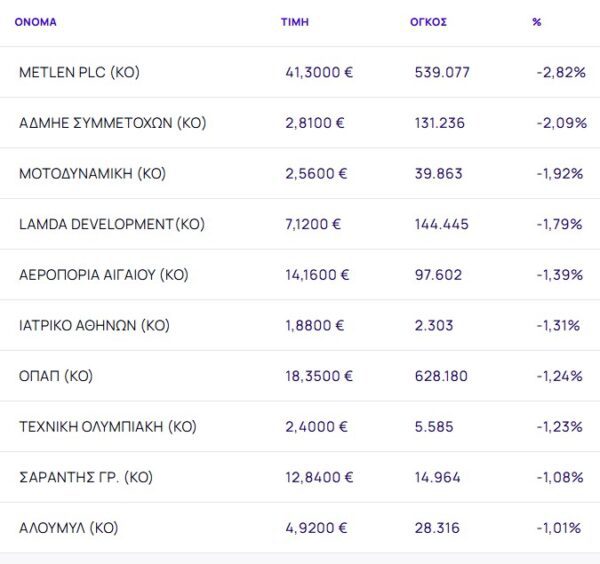The width and height of the screenshot is (600, 564).
Task: Select ΜΟΤΟΔΥΝΑΜΙΚΗ (ΚΟ) row name
Action: coord(92,173)
